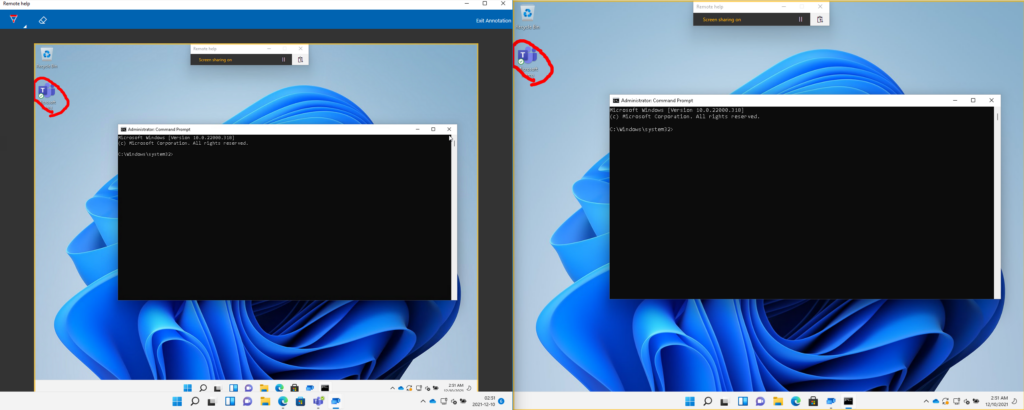Click the clipboard icon on right desktop's sharing bar
This screenshot has height=410, width=1024.
820,20
